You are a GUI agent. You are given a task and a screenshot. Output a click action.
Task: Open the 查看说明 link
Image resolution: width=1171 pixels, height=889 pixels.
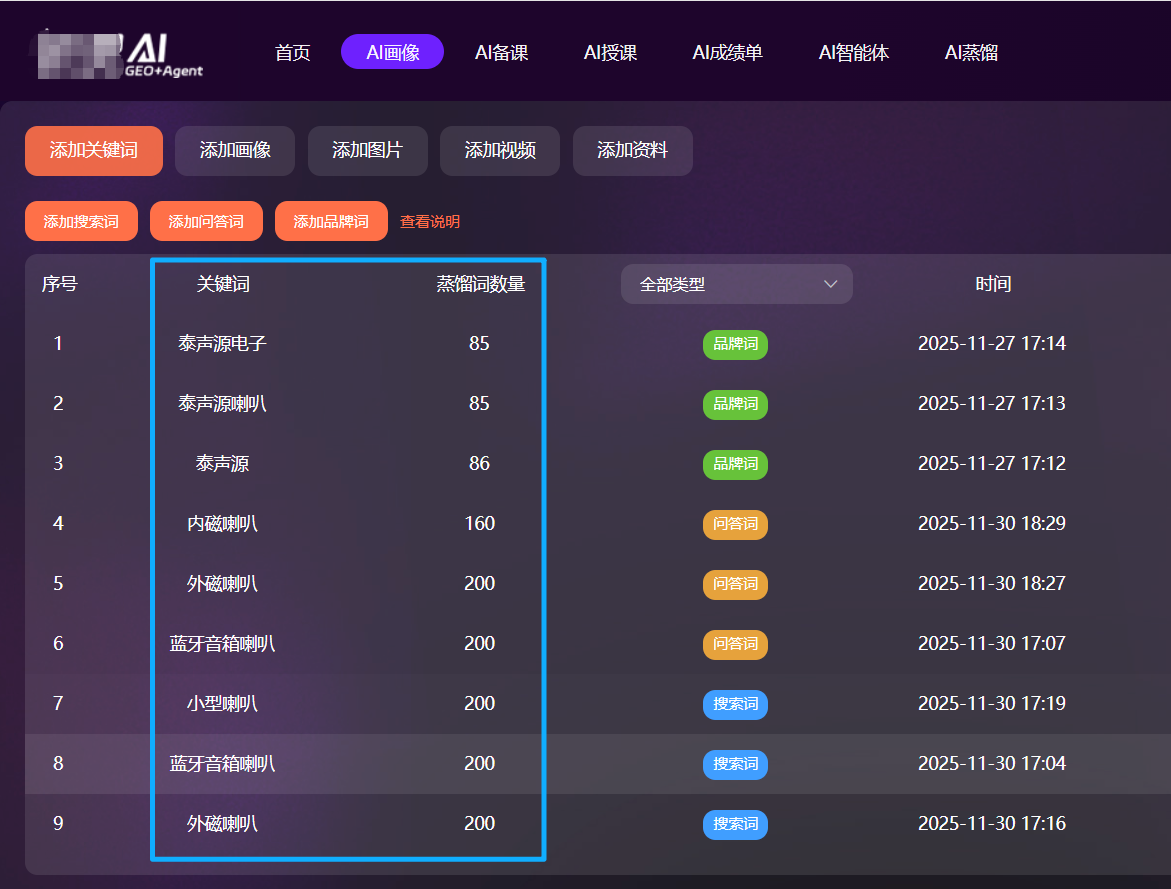(430, 222)
